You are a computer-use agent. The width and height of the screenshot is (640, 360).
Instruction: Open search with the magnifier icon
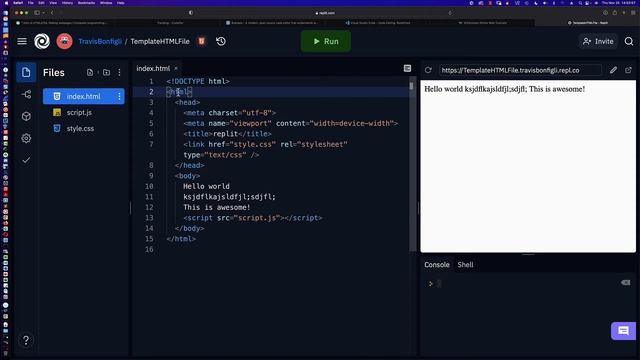(629, 41)
